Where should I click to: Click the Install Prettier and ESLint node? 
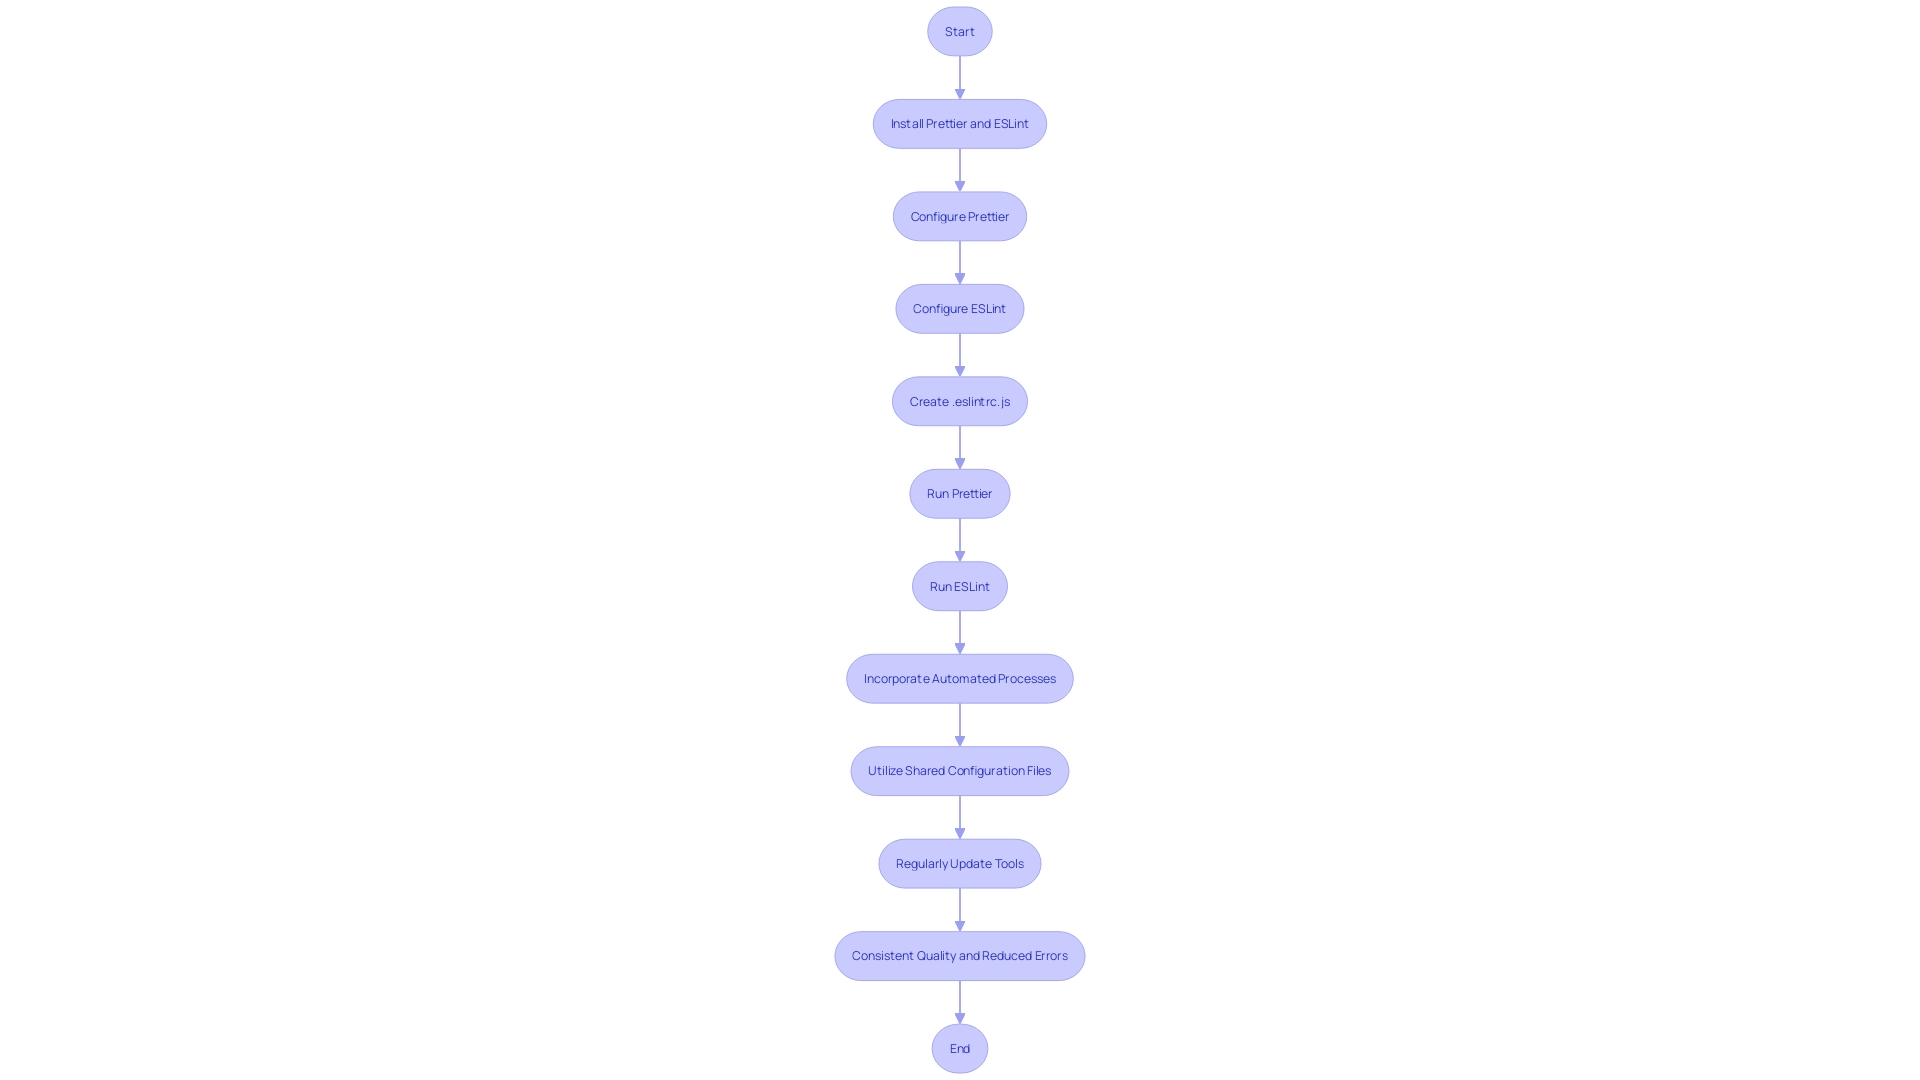[960, 123]
